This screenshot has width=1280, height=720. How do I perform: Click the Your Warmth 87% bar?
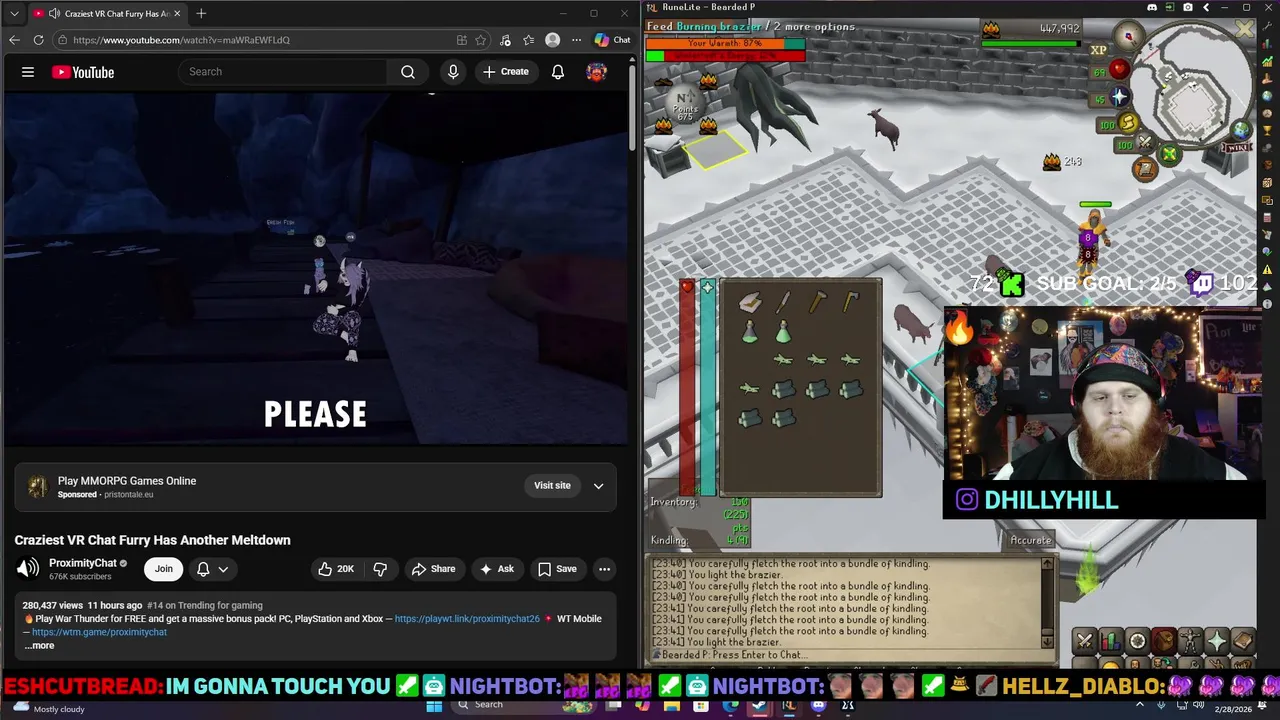point(725,44)
